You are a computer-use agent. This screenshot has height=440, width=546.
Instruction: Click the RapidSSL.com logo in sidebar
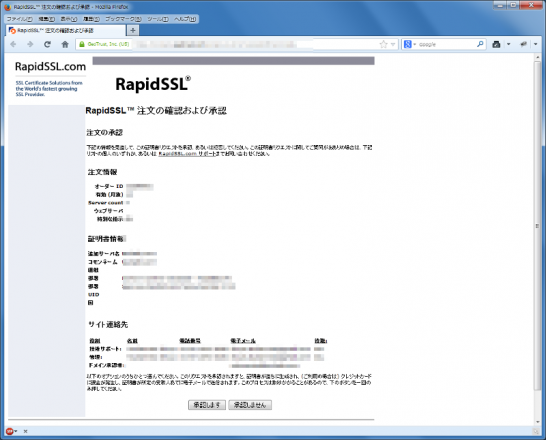(x=50, y=66)
